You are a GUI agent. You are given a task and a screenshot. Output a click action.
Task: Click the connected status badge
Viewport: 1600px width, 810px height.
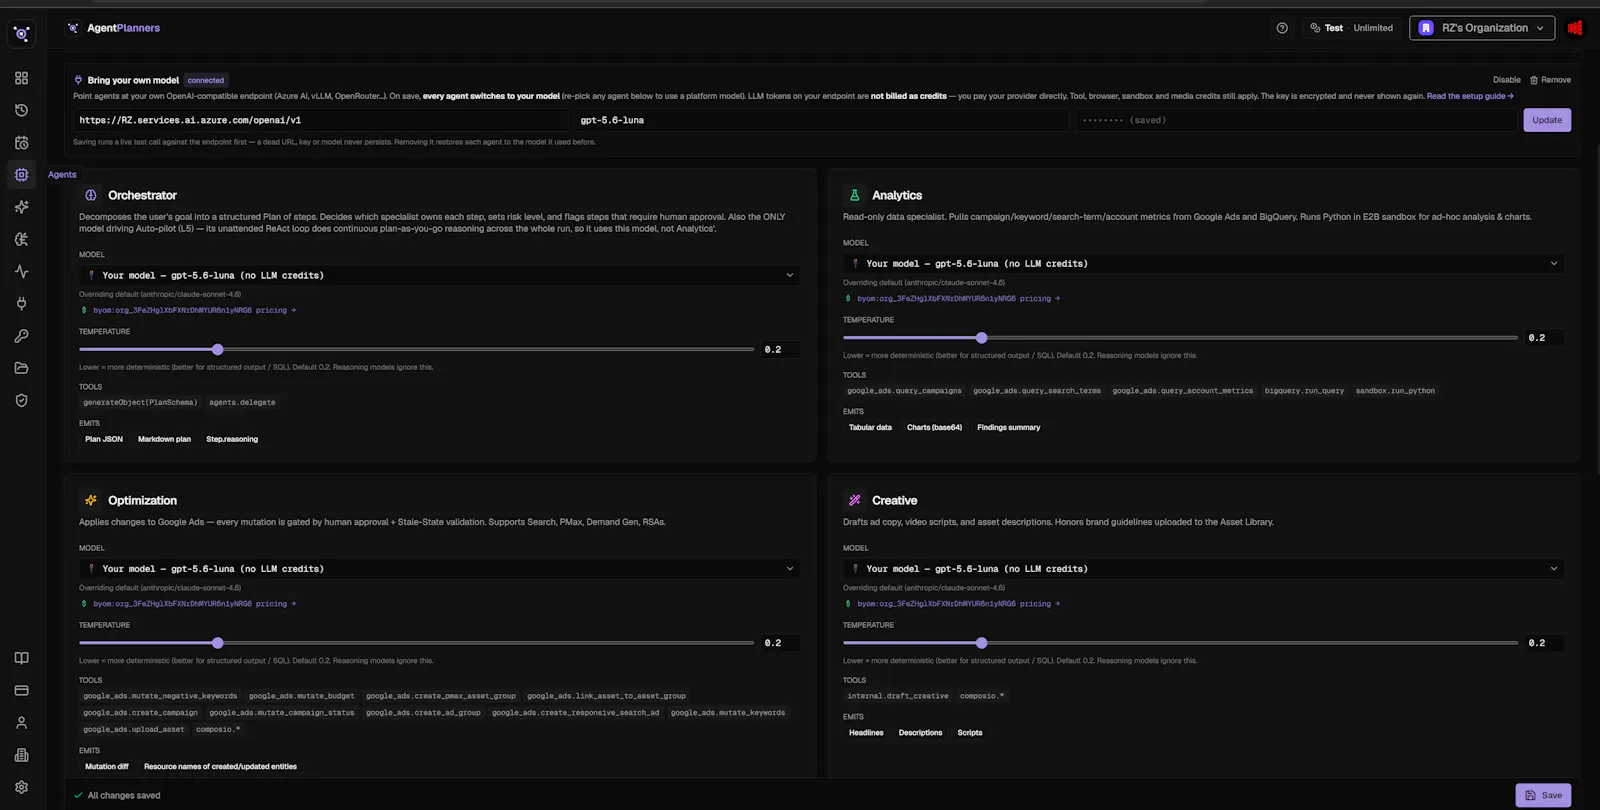point(206,80)
